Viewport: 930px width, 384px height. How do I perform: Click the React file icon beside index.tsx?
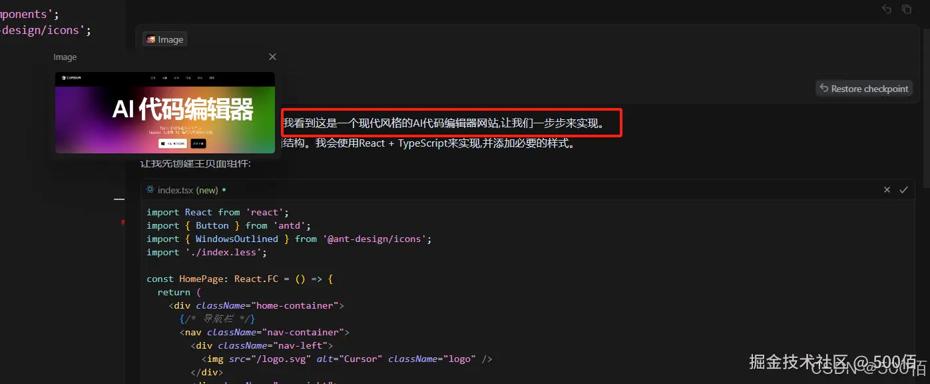(x=151, y=189)
